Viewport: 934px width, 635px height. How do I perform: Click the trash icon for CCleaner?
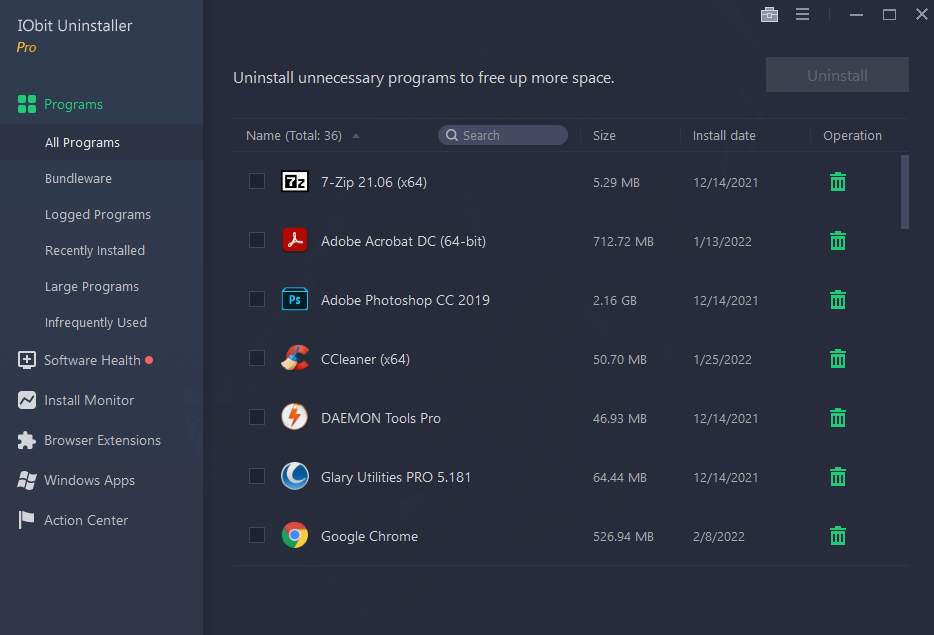point(838,359)
